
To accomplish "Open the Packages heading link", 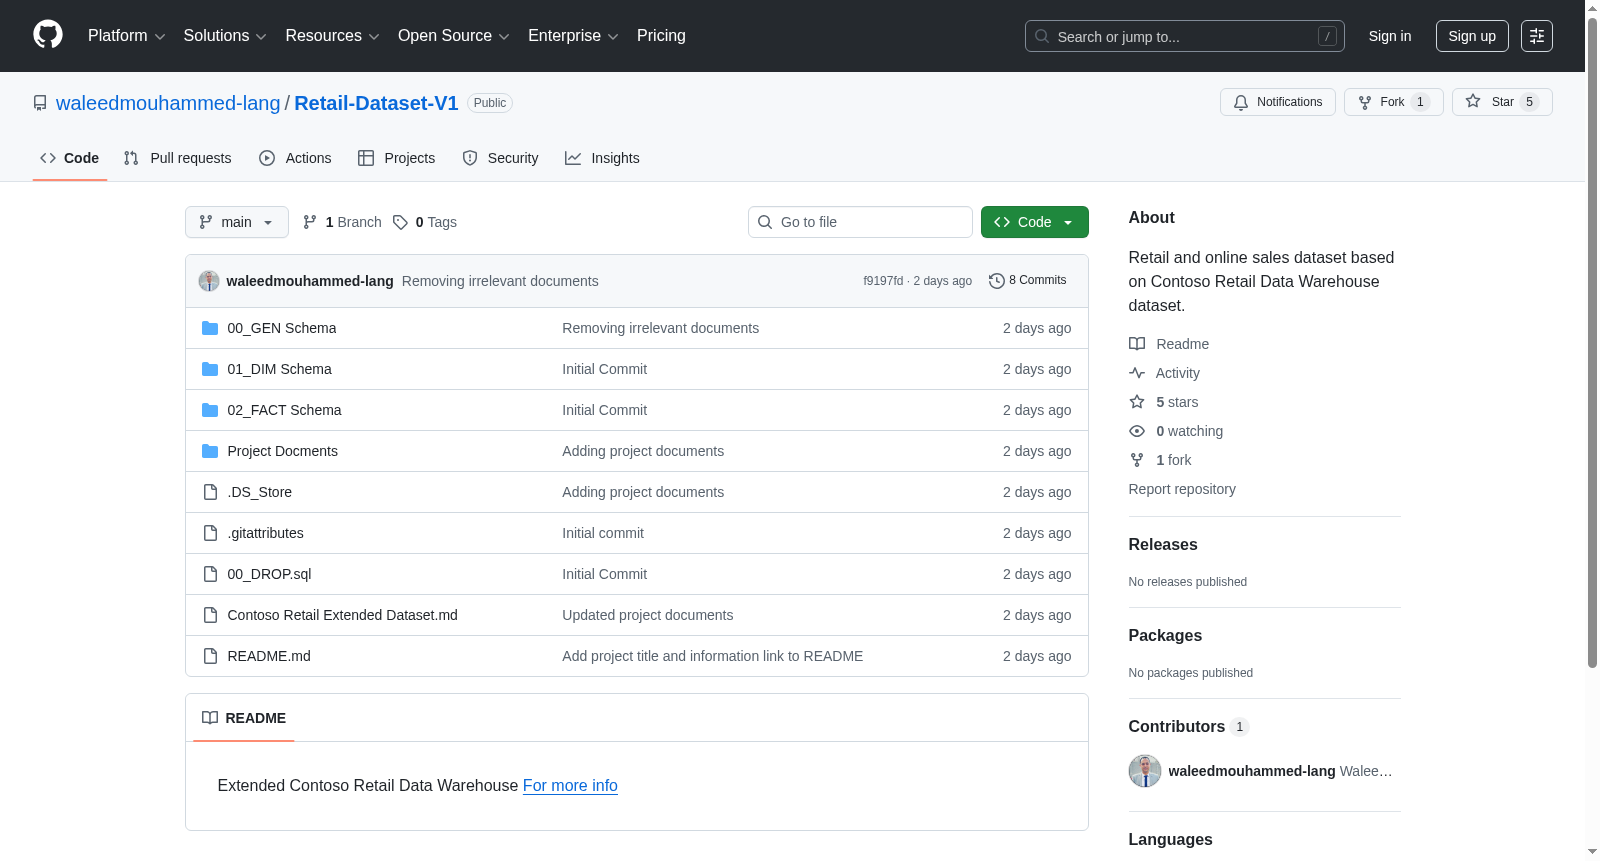I will (1165, 636).
